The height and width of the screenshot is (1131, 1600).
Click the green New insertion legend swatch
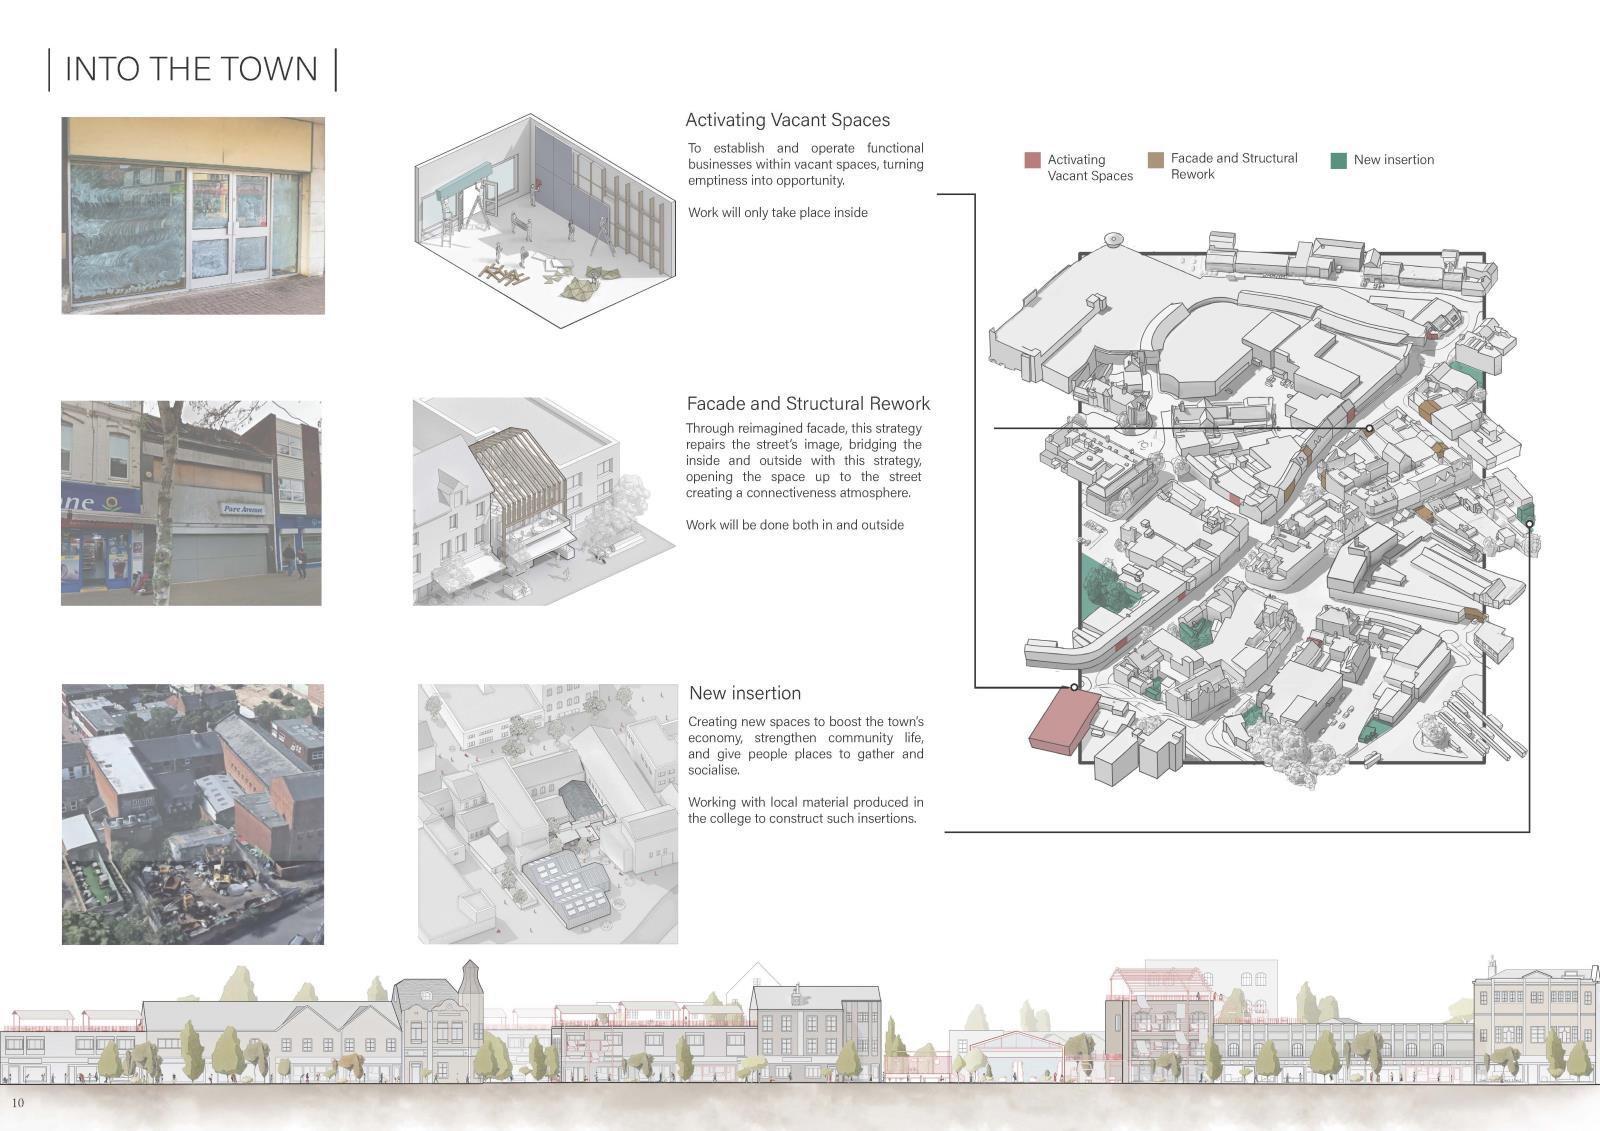point(1339,160)
